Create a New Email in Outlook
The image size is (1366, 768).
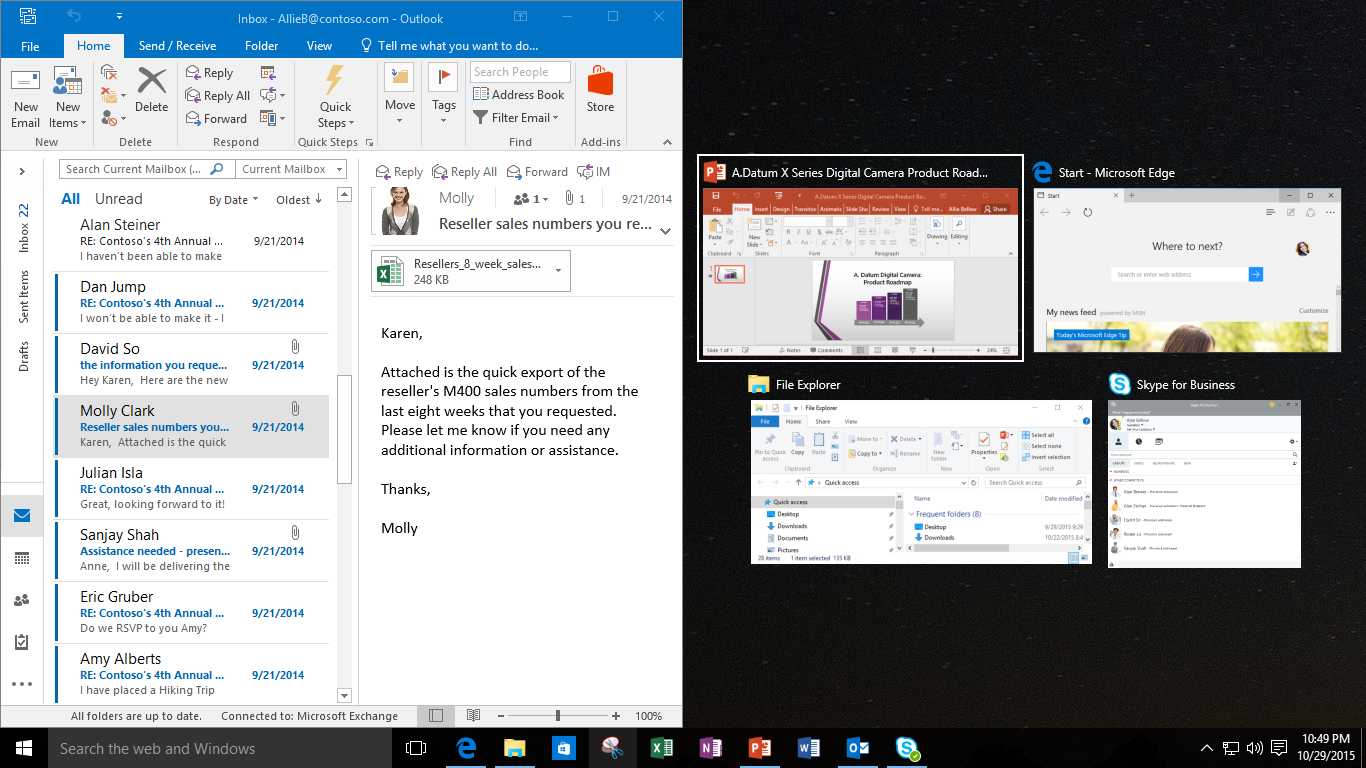[x=26, y=98]
